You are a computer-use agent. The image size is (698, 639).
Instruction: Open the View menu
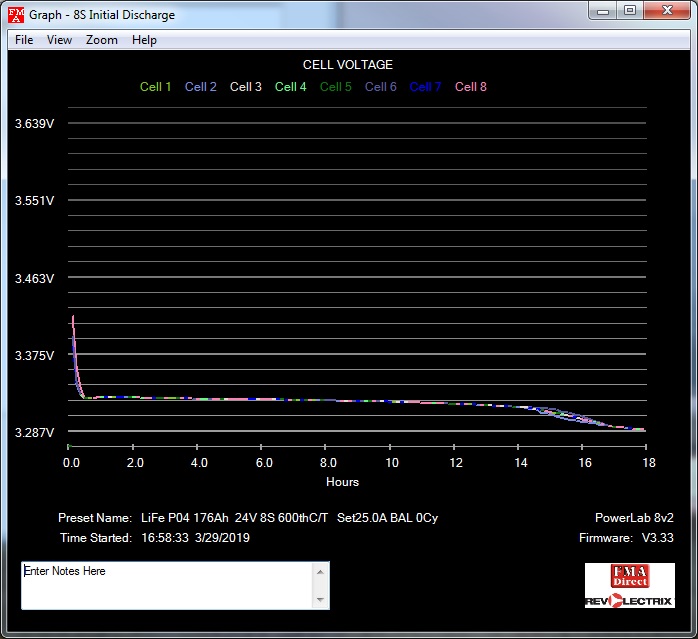59,40
